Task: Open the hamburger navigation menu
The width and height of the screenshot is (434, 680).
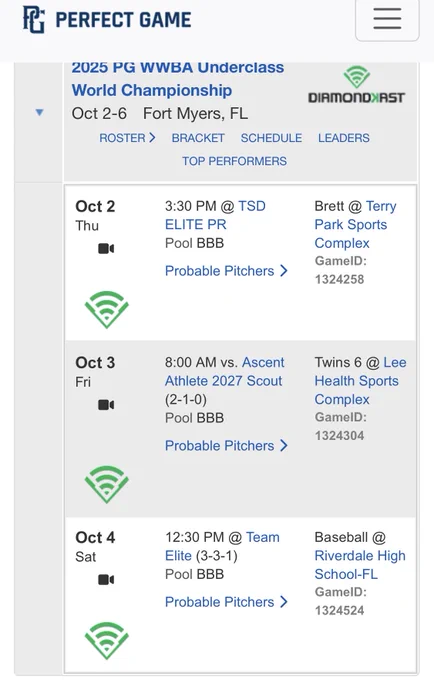Action: point(387,18)
